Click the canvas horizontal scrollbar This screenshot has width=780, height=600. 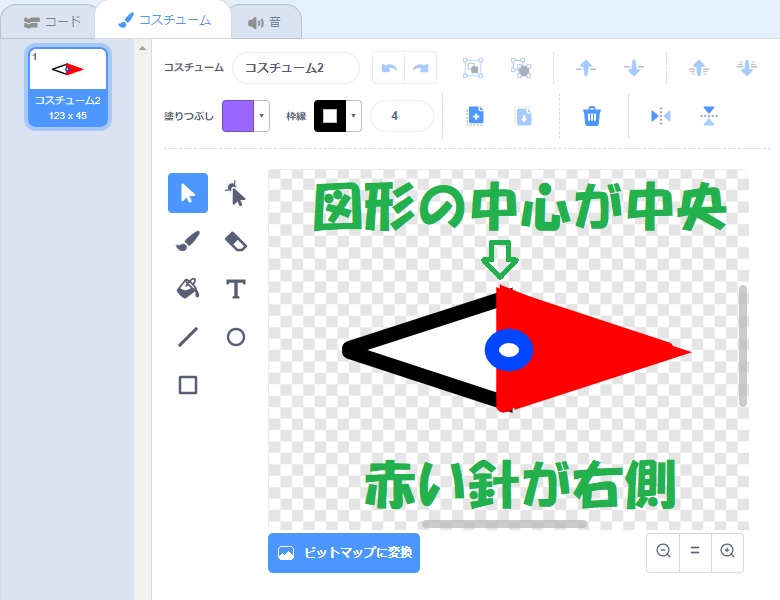point(504,524)
